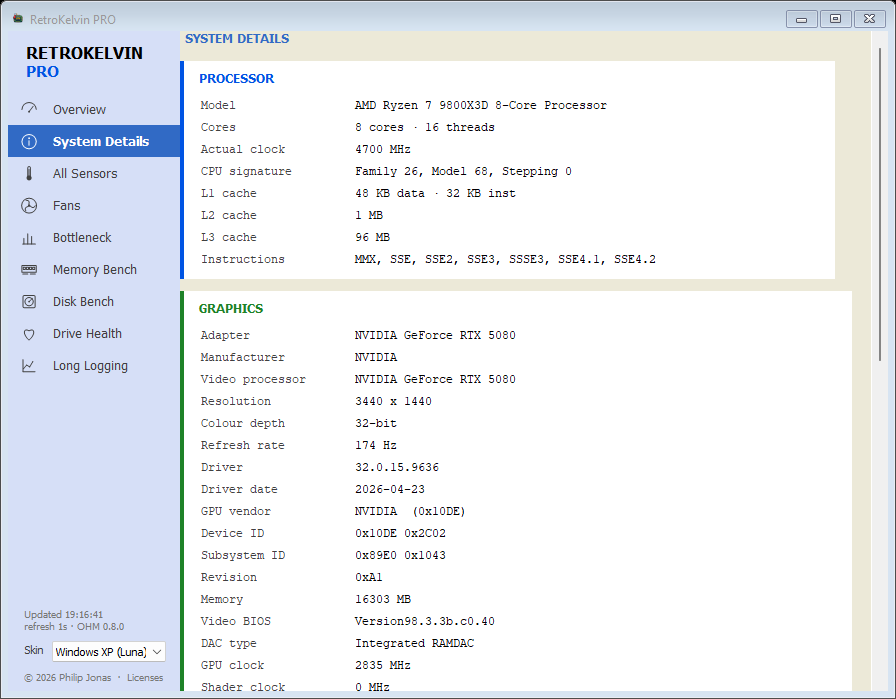Image resolution: width=896 pixels, height=699 pixels.
Task: Click the Instructions 'MMX, SSE, SSE2...' value
Action: pyautogui.click(x=505, y=259)
